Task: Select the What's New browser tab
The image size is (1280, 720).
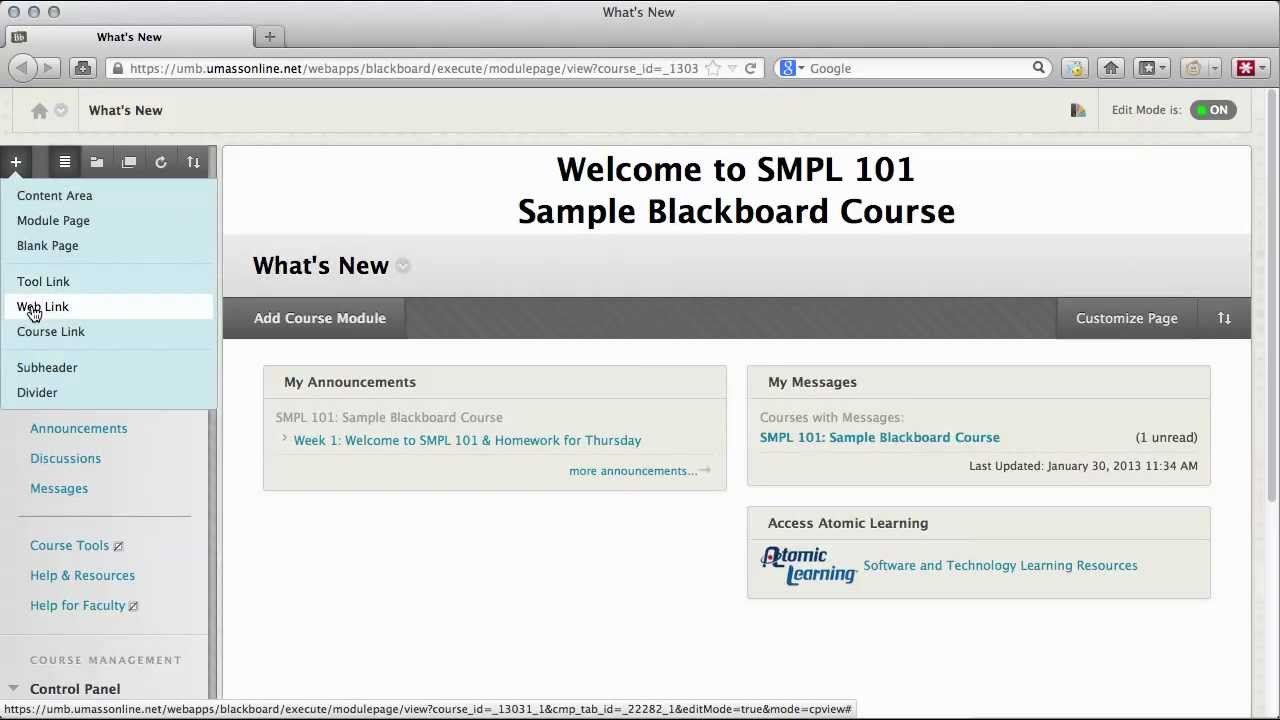Action: click(129, 37)
